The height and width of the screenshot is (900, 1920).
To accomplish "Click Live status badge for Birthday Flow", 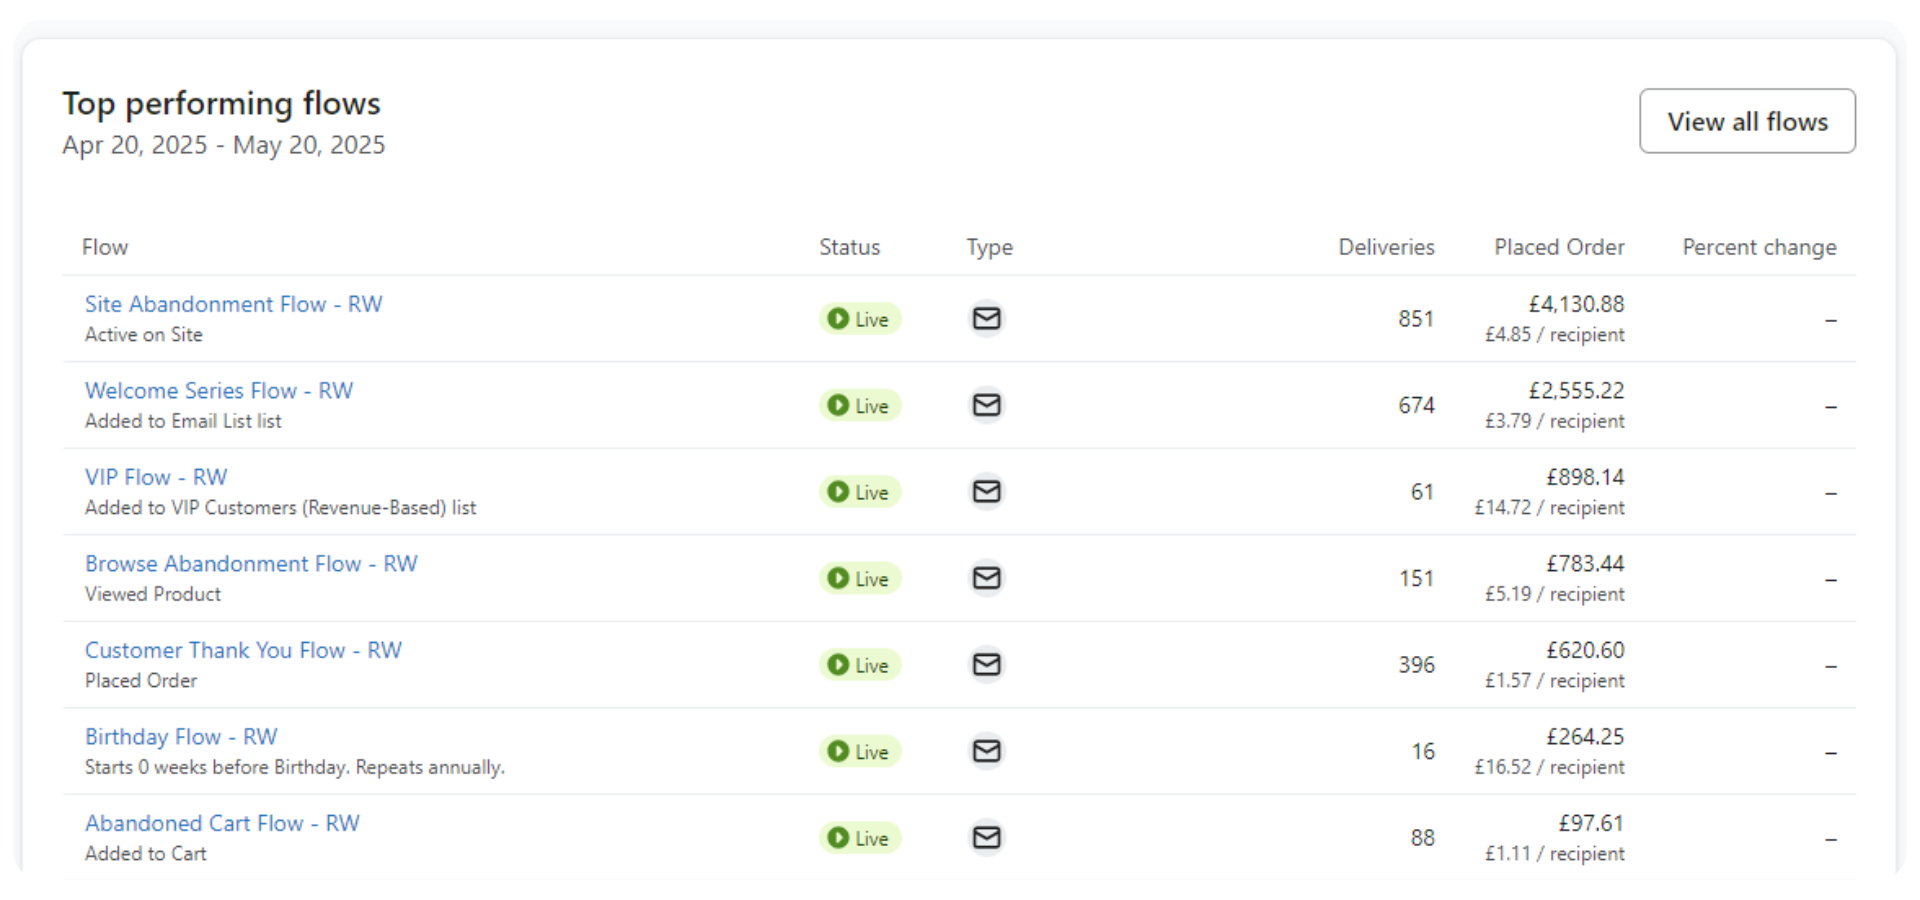I will 860,752.
